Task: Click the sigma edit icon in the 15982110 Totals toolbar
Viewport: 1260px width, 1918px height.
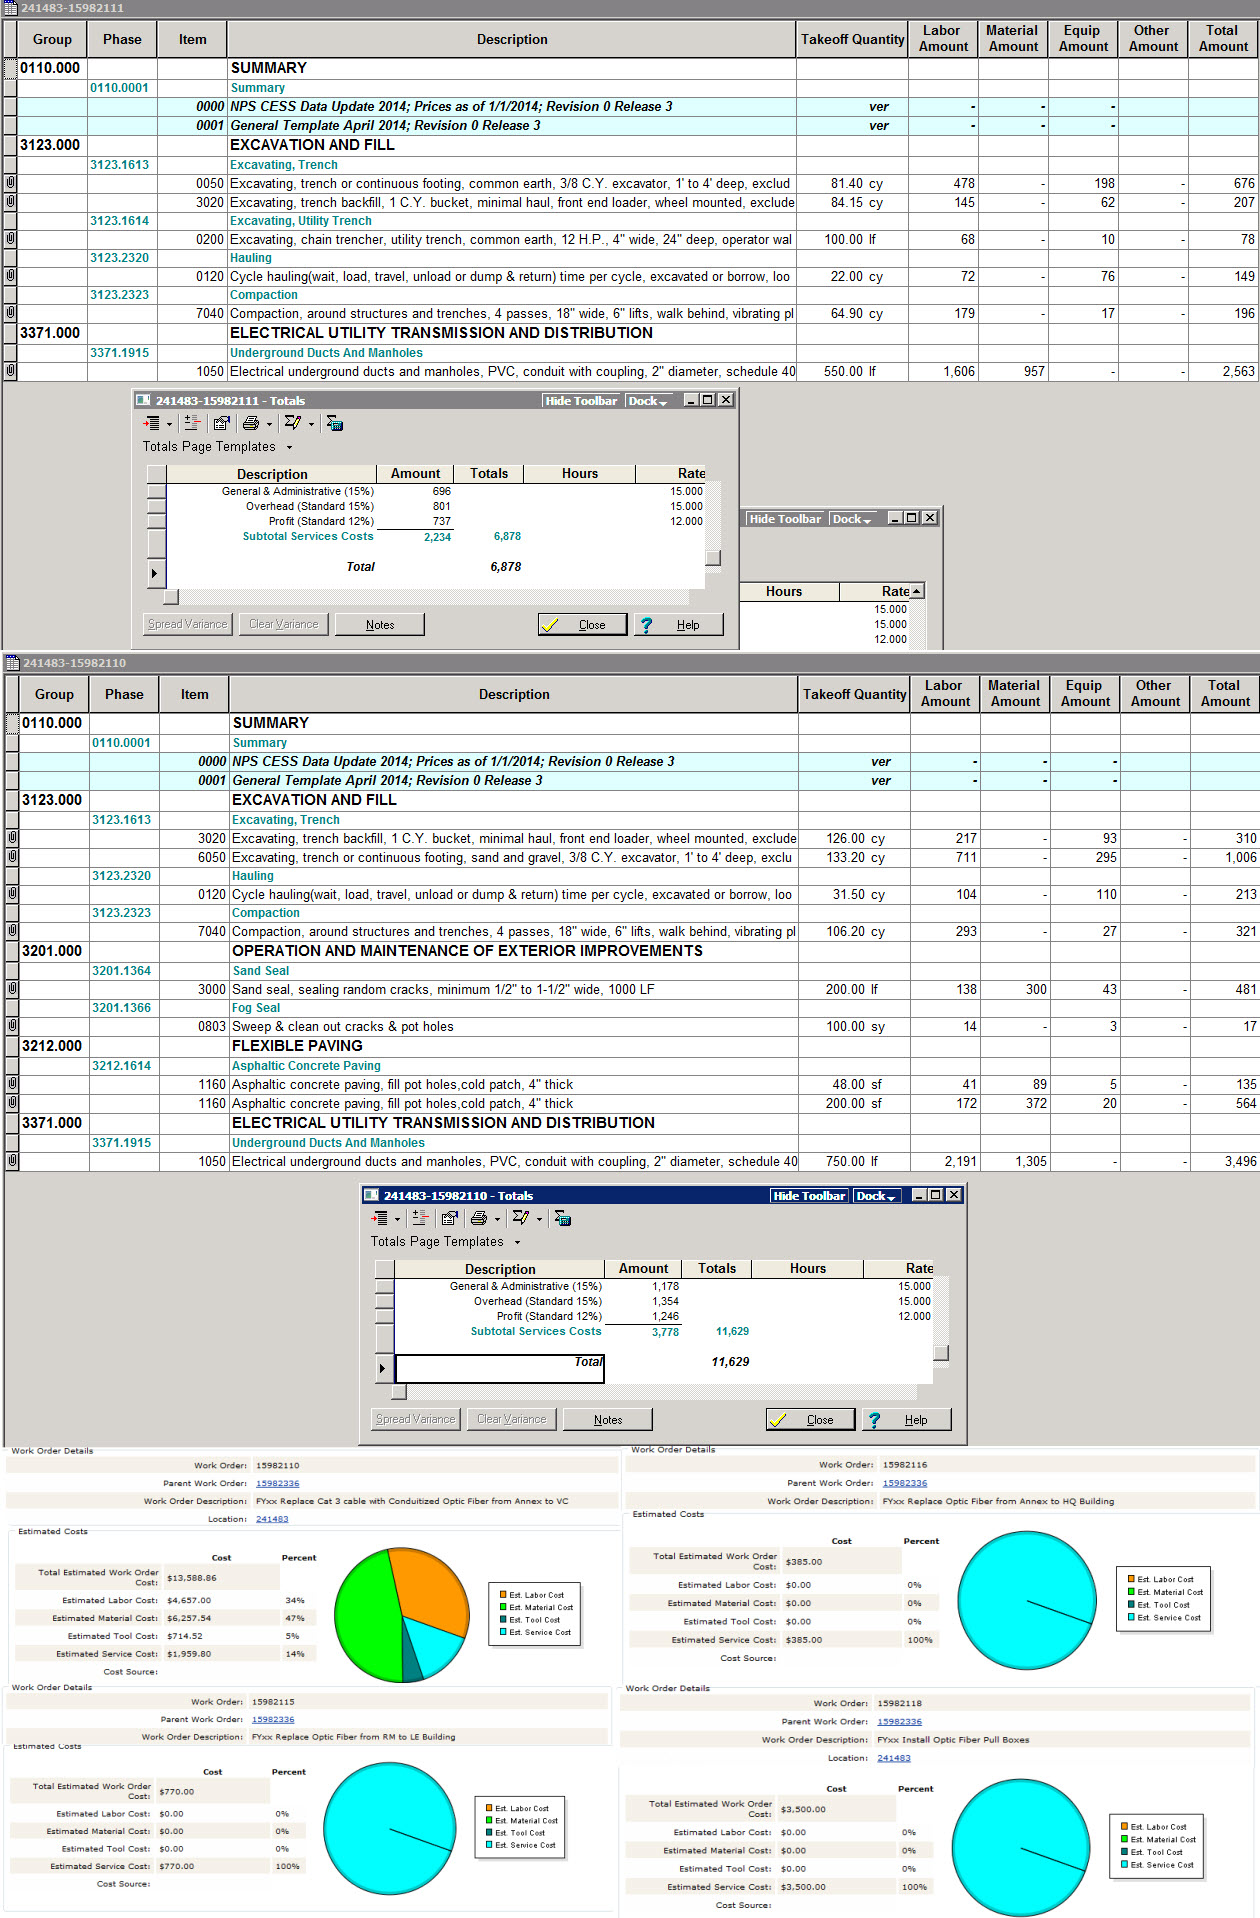Action: (x=521, y=1218)
